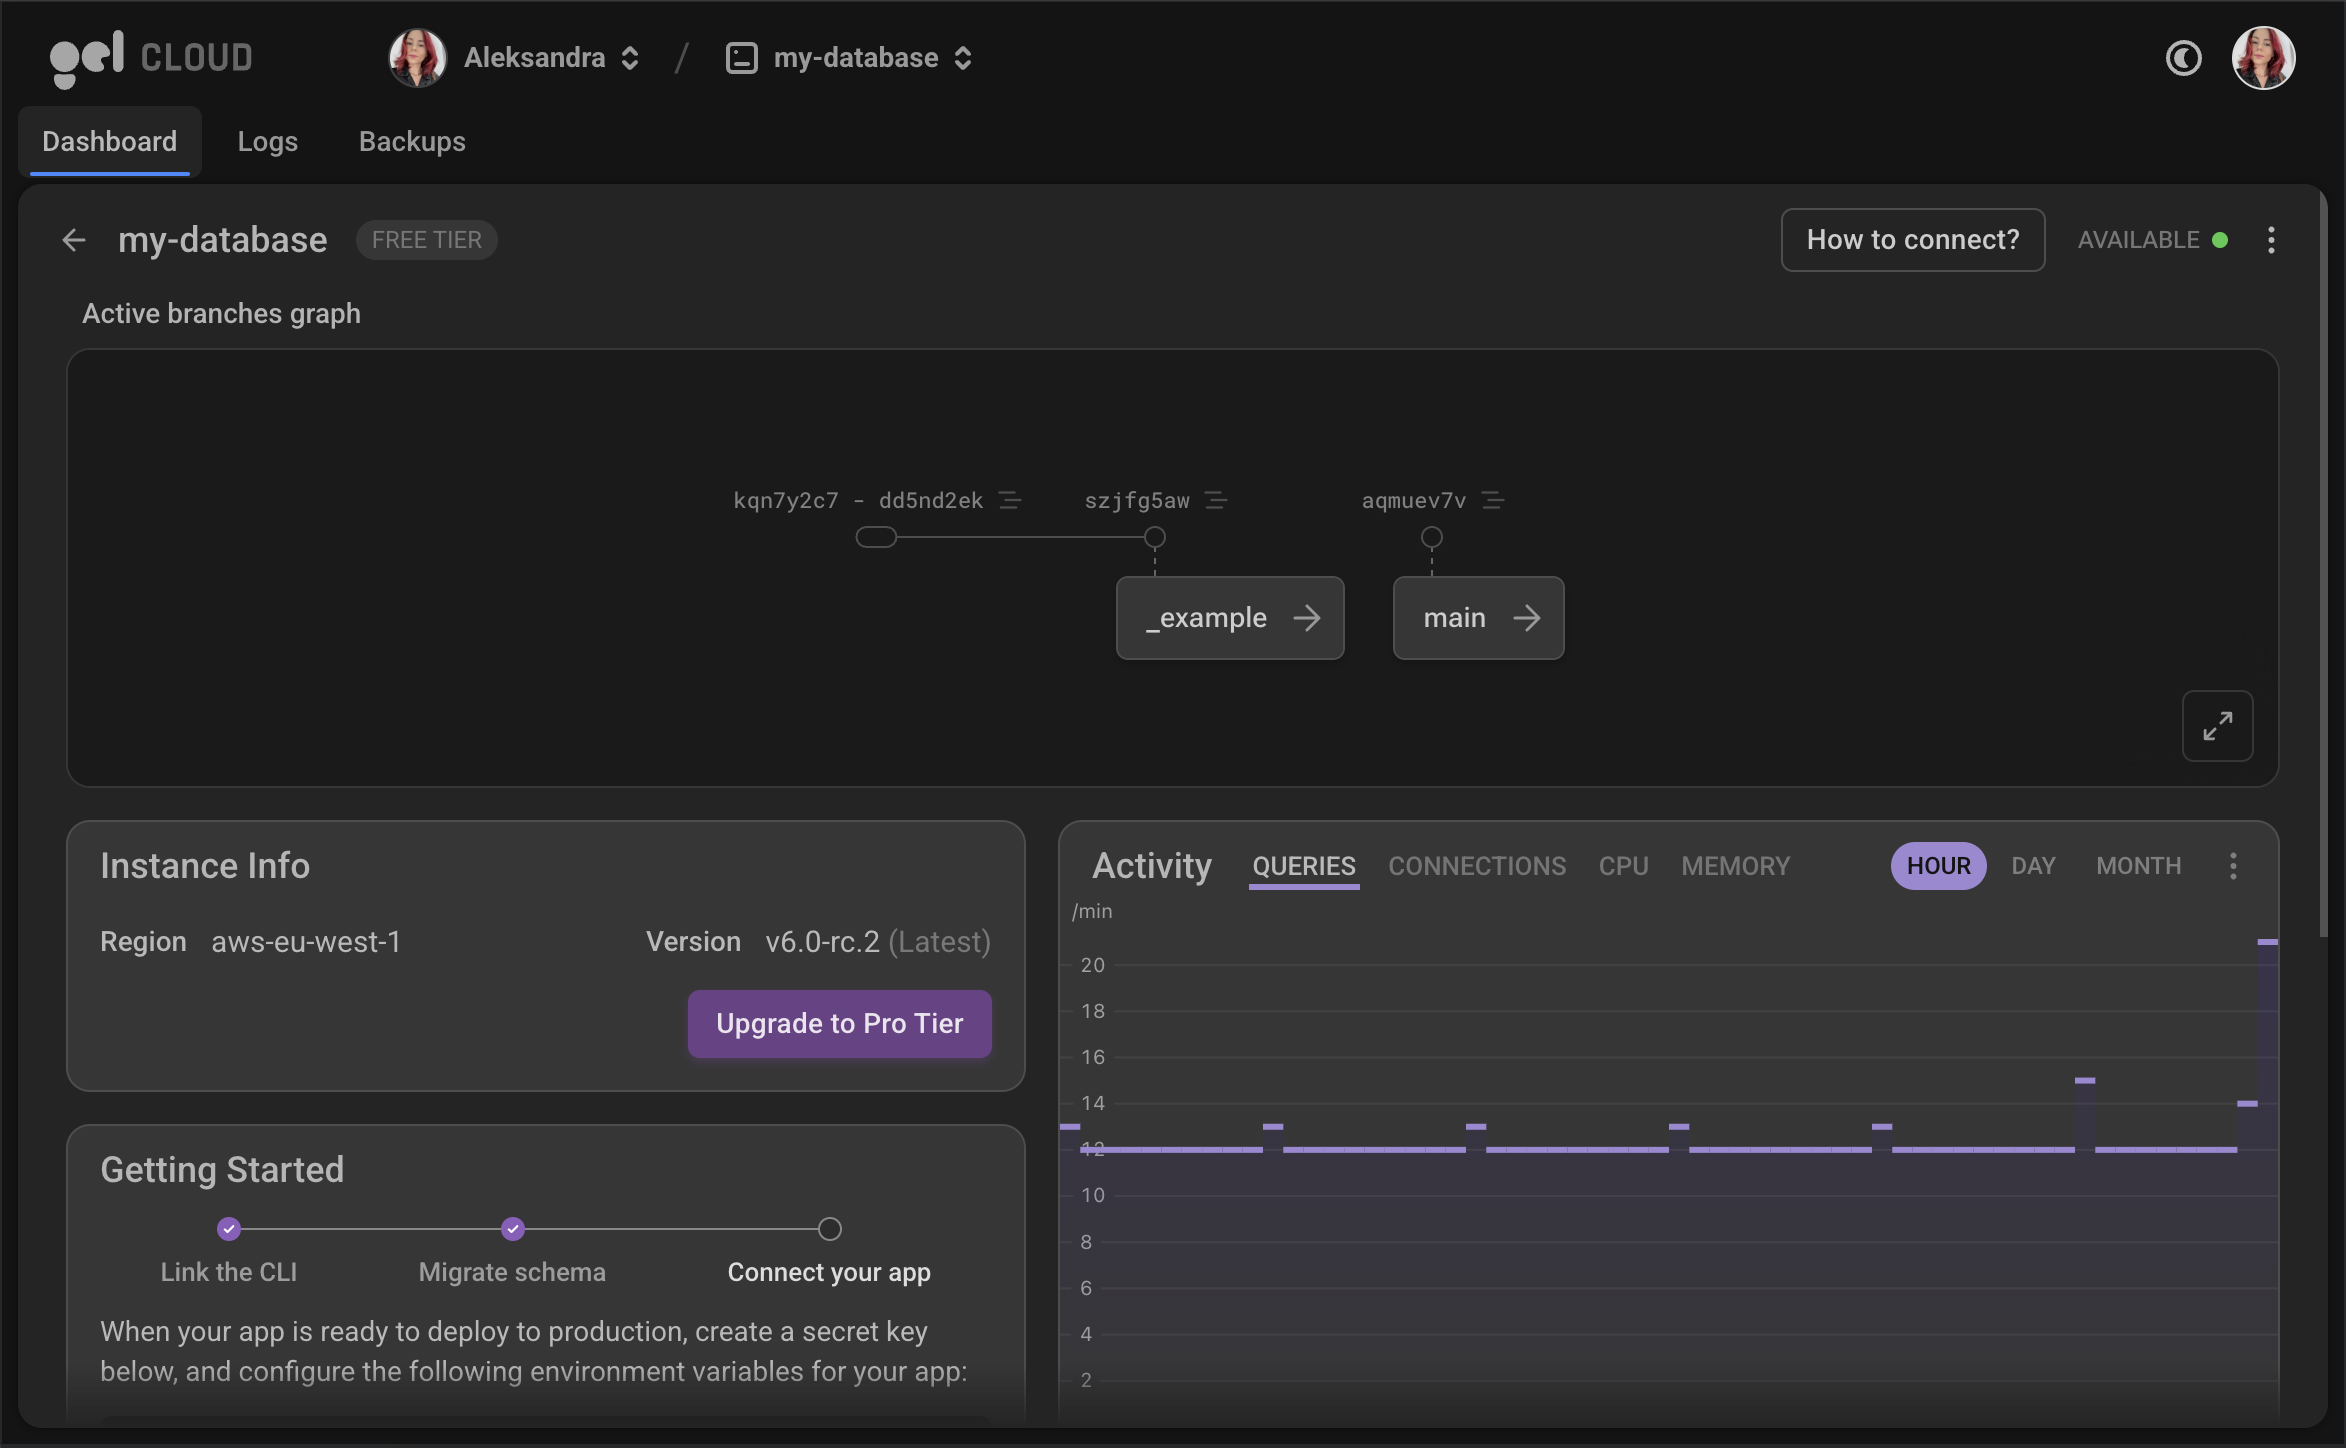
Task: Open Aleksandra organization switcher
Action: click(630, 58)
